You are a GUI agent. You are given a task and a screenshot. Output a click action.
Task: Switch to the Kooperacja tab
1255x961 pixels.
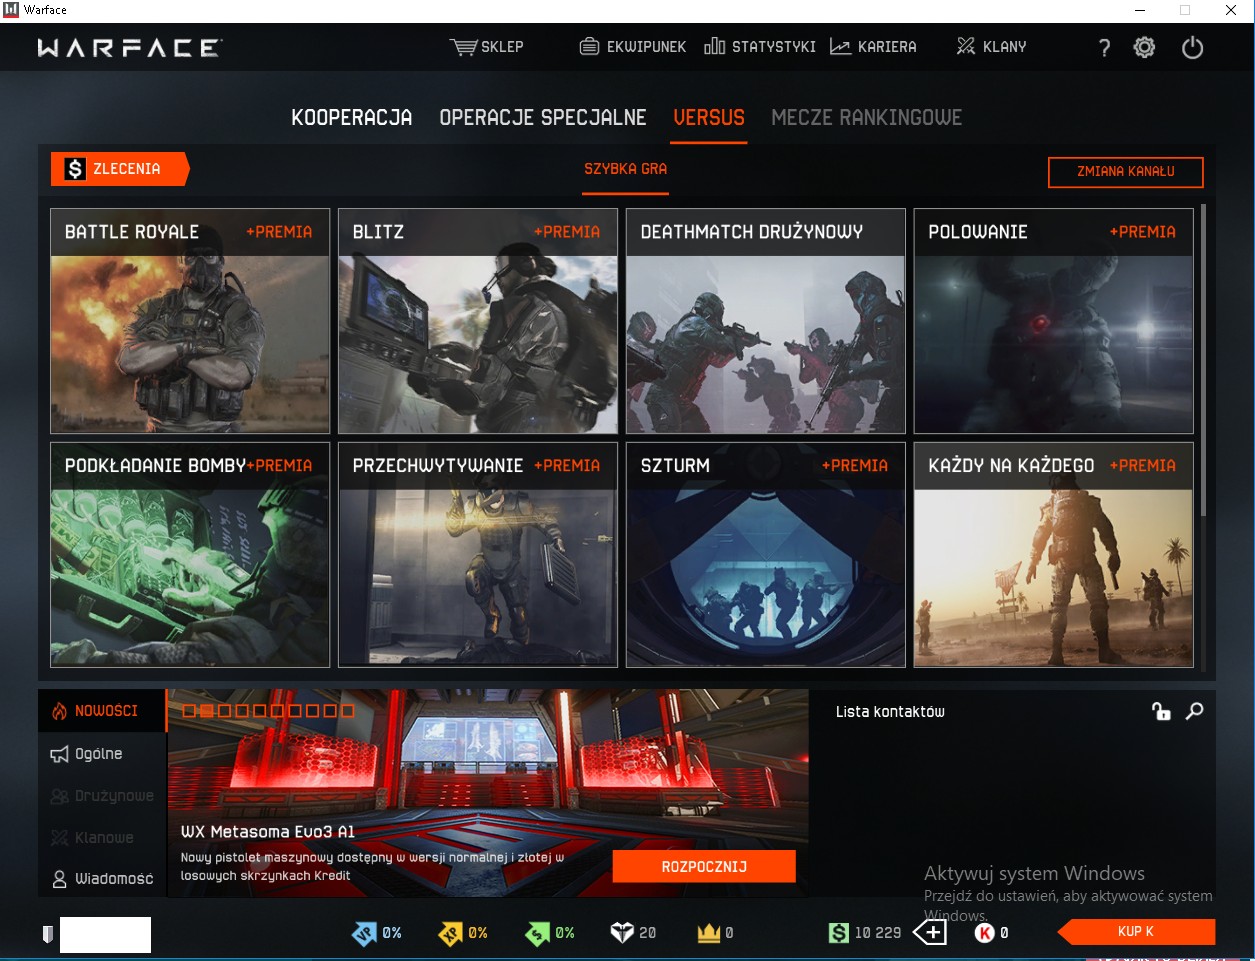point(352,118)
